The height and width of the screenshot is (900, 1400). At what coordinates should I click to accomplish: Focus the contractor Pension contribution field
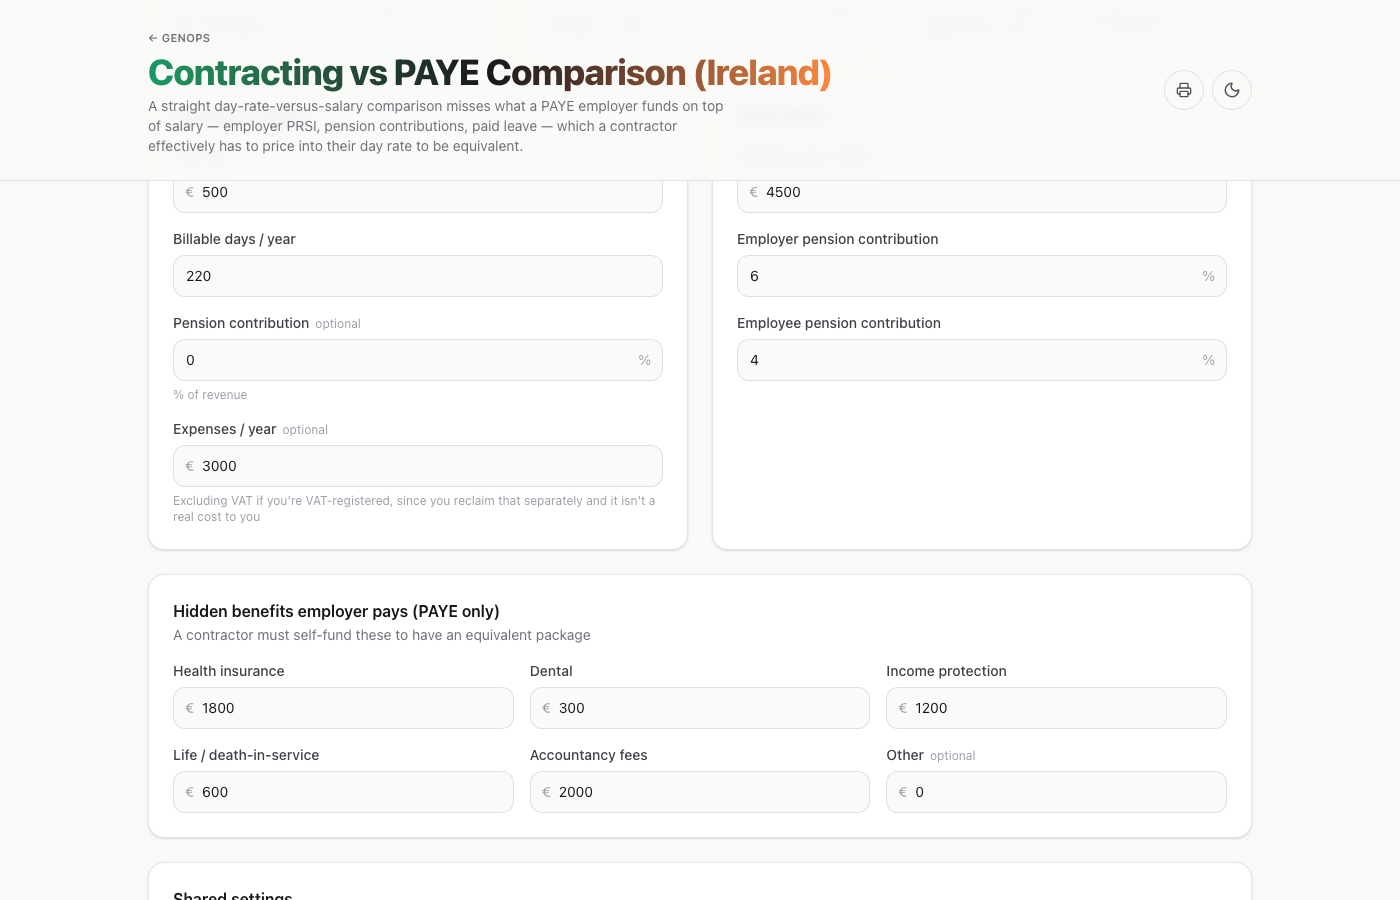point(418,360)
